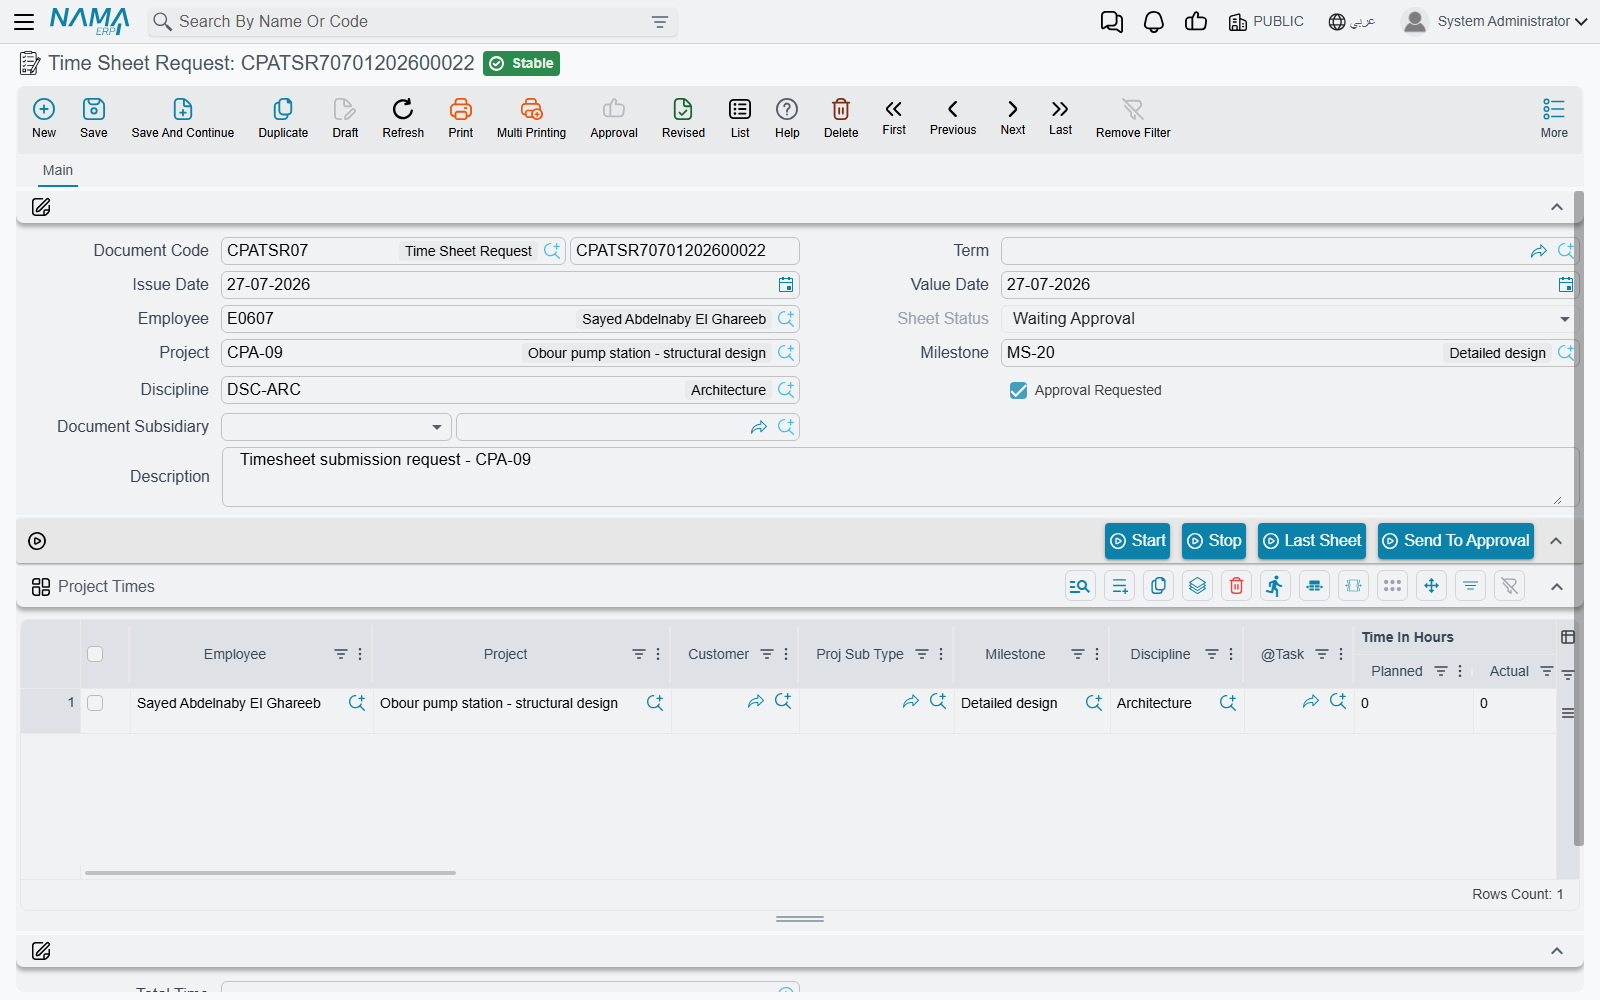This screenshot has width=1600, height=1000.
Task: Tick the select-all checkbox in grid header
Action: click(95, 654)
